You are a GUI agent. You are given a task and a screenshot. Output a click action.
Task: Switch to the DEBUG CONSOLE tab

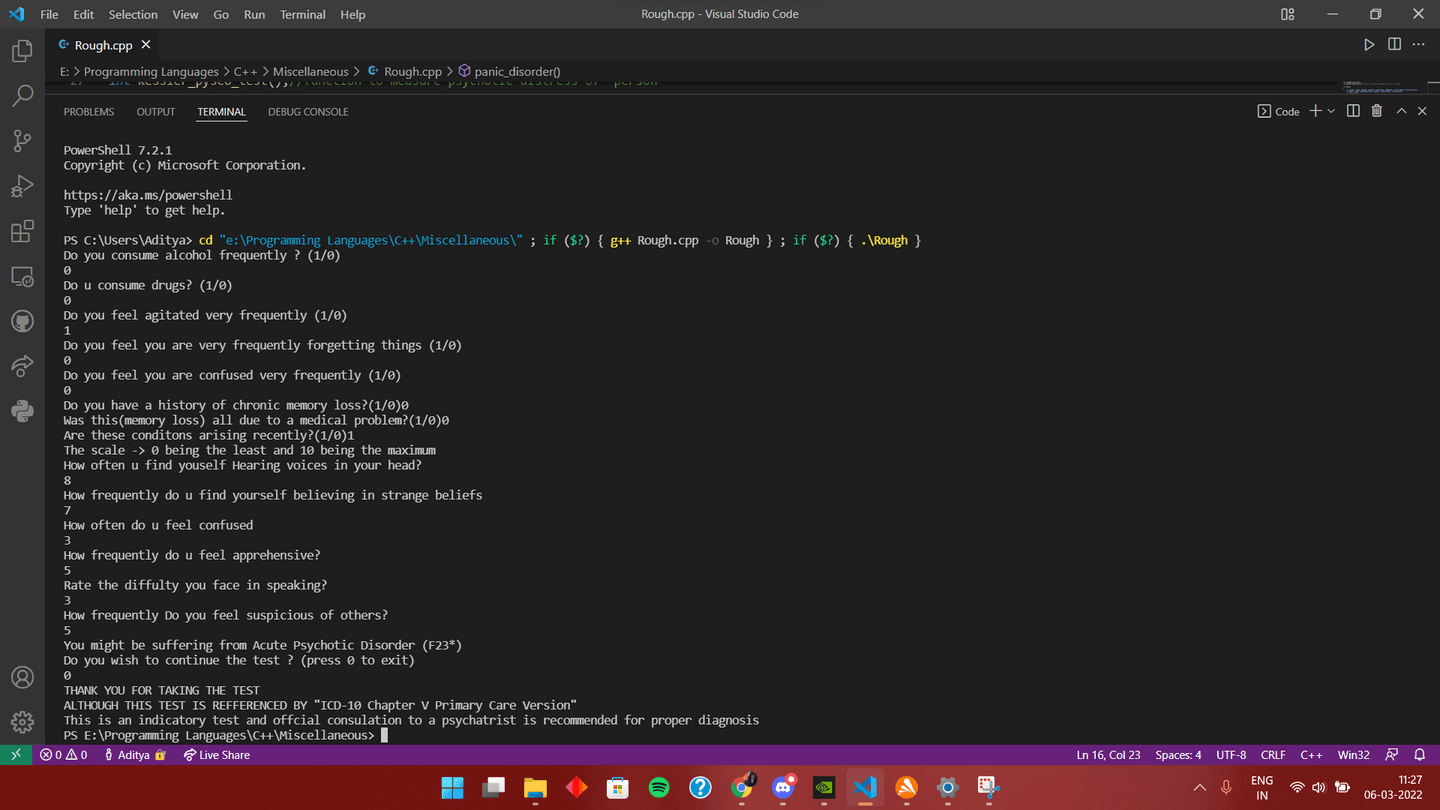[308, 111]
